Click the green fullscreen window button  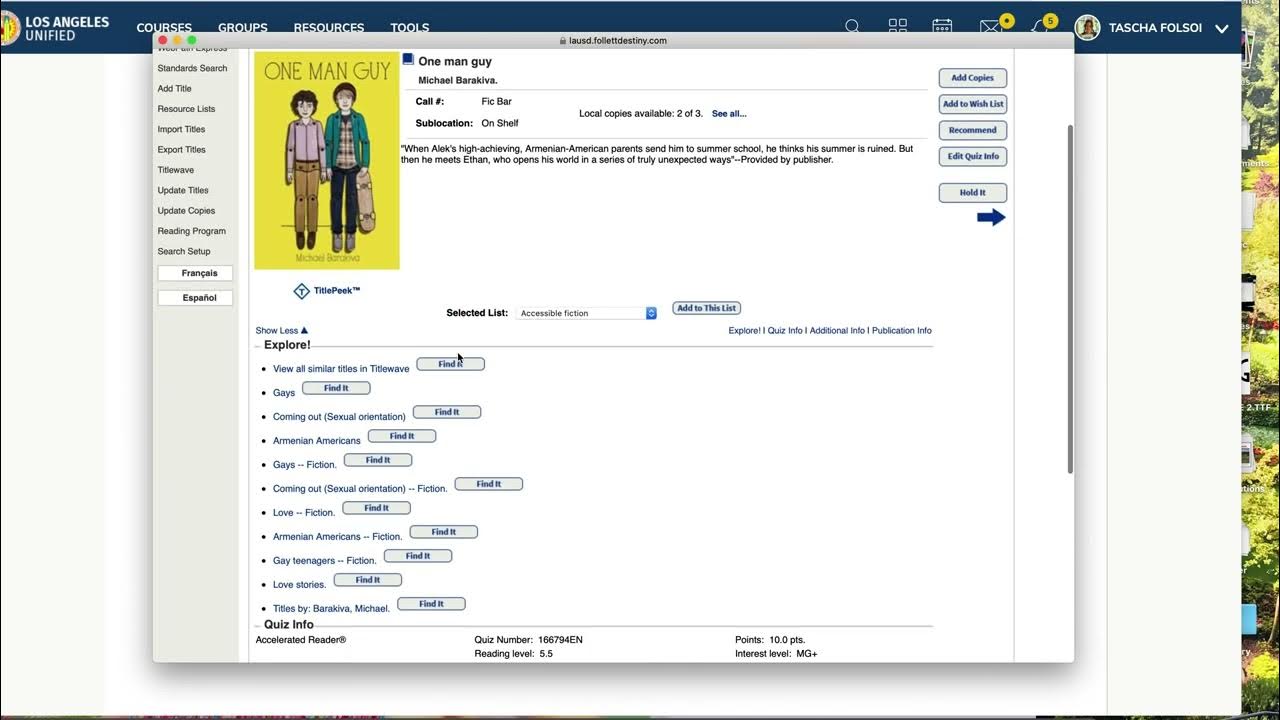click(192, 40)
